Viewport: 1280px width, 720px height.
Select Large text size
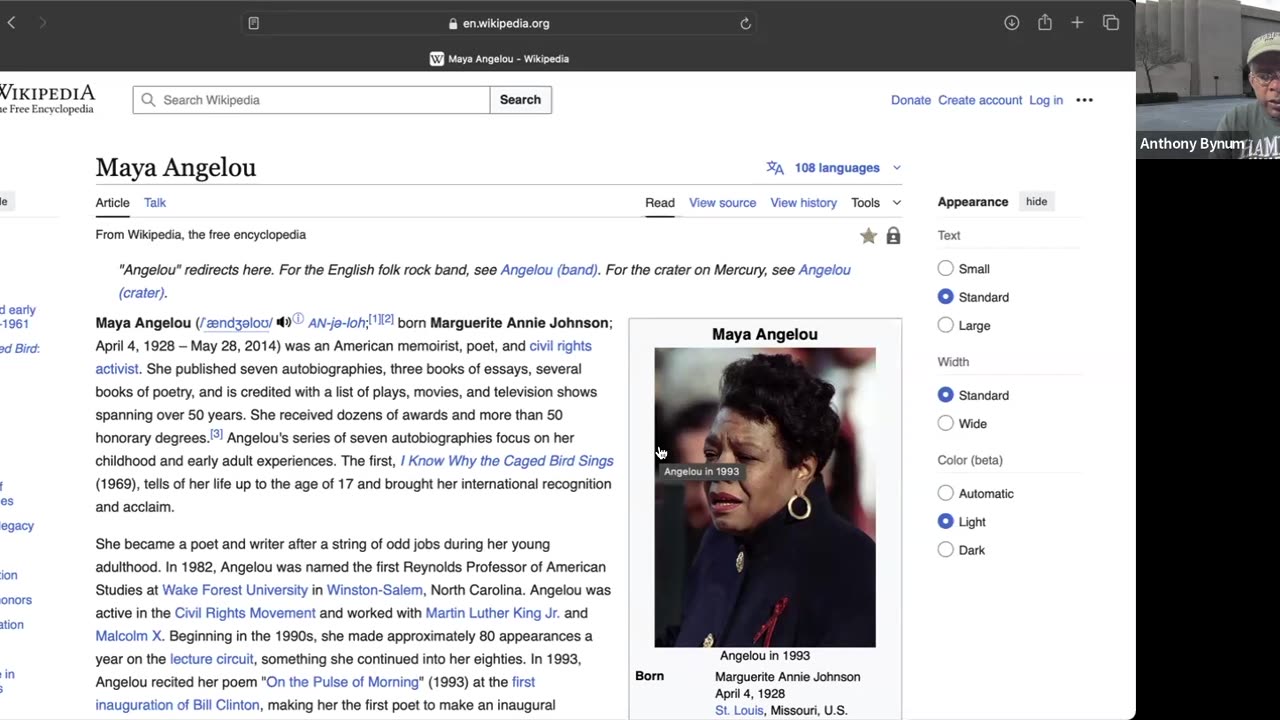946,325
